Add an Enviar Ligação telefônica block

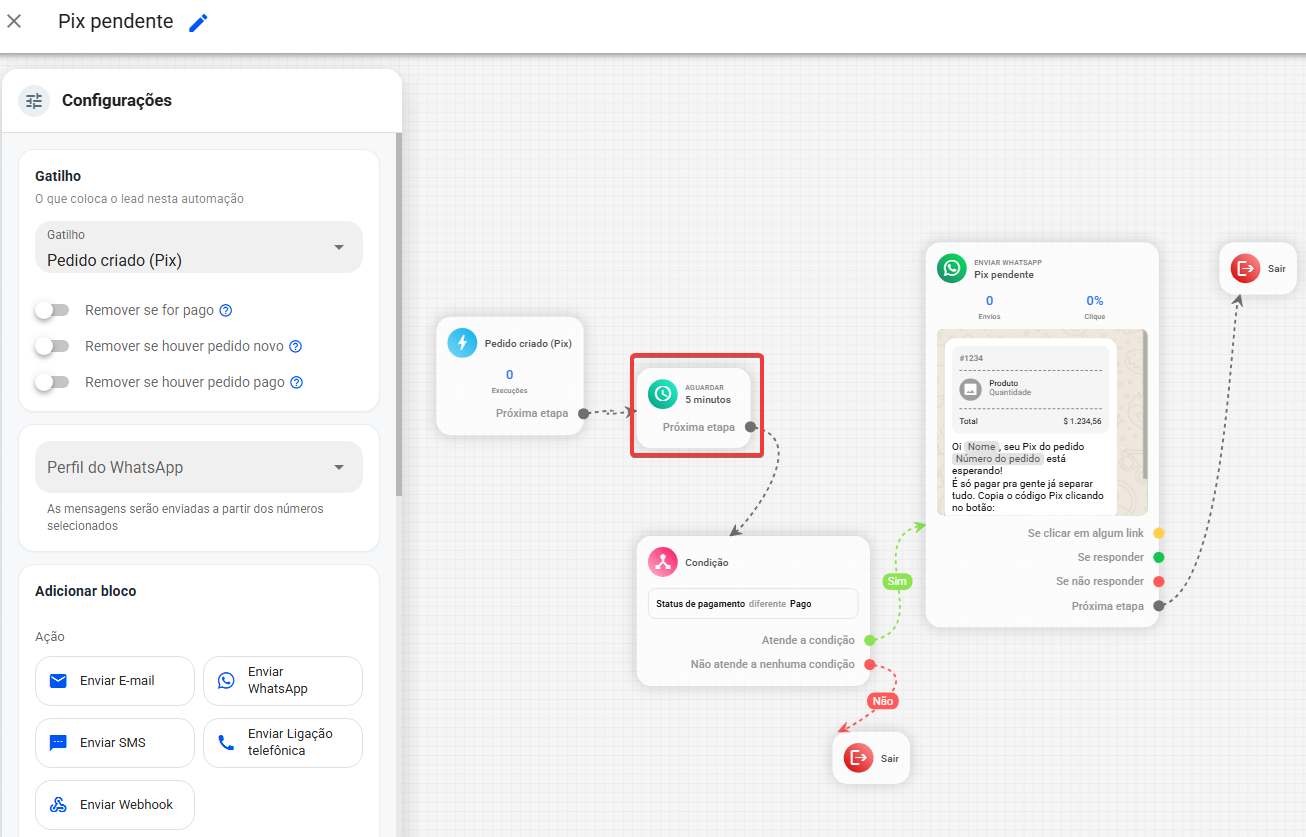(x=283, y=743)
